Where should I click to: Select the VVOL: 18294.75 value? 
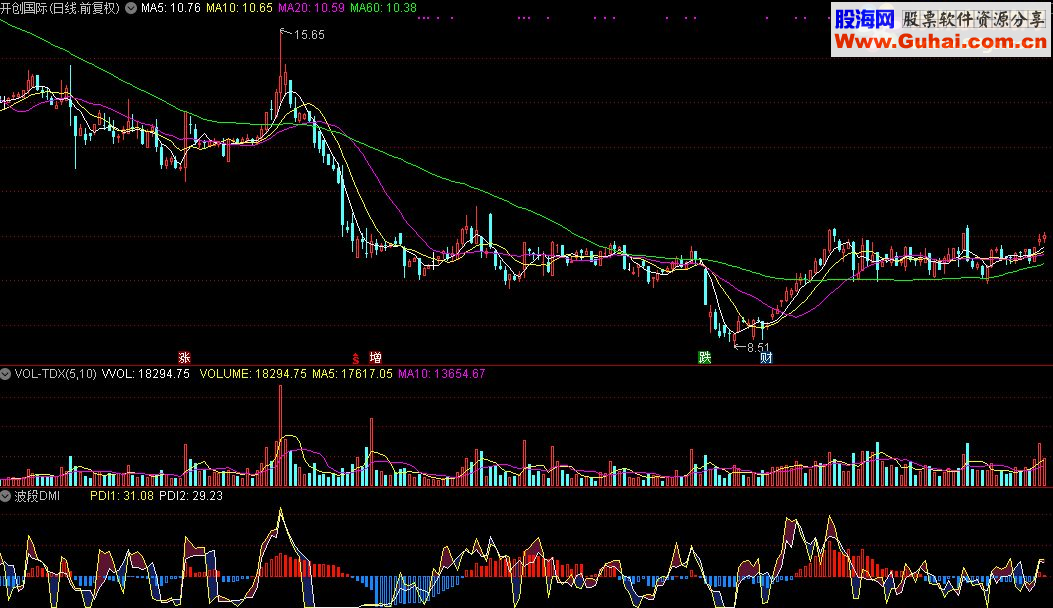pyautogui.click(x=146, y=374)
